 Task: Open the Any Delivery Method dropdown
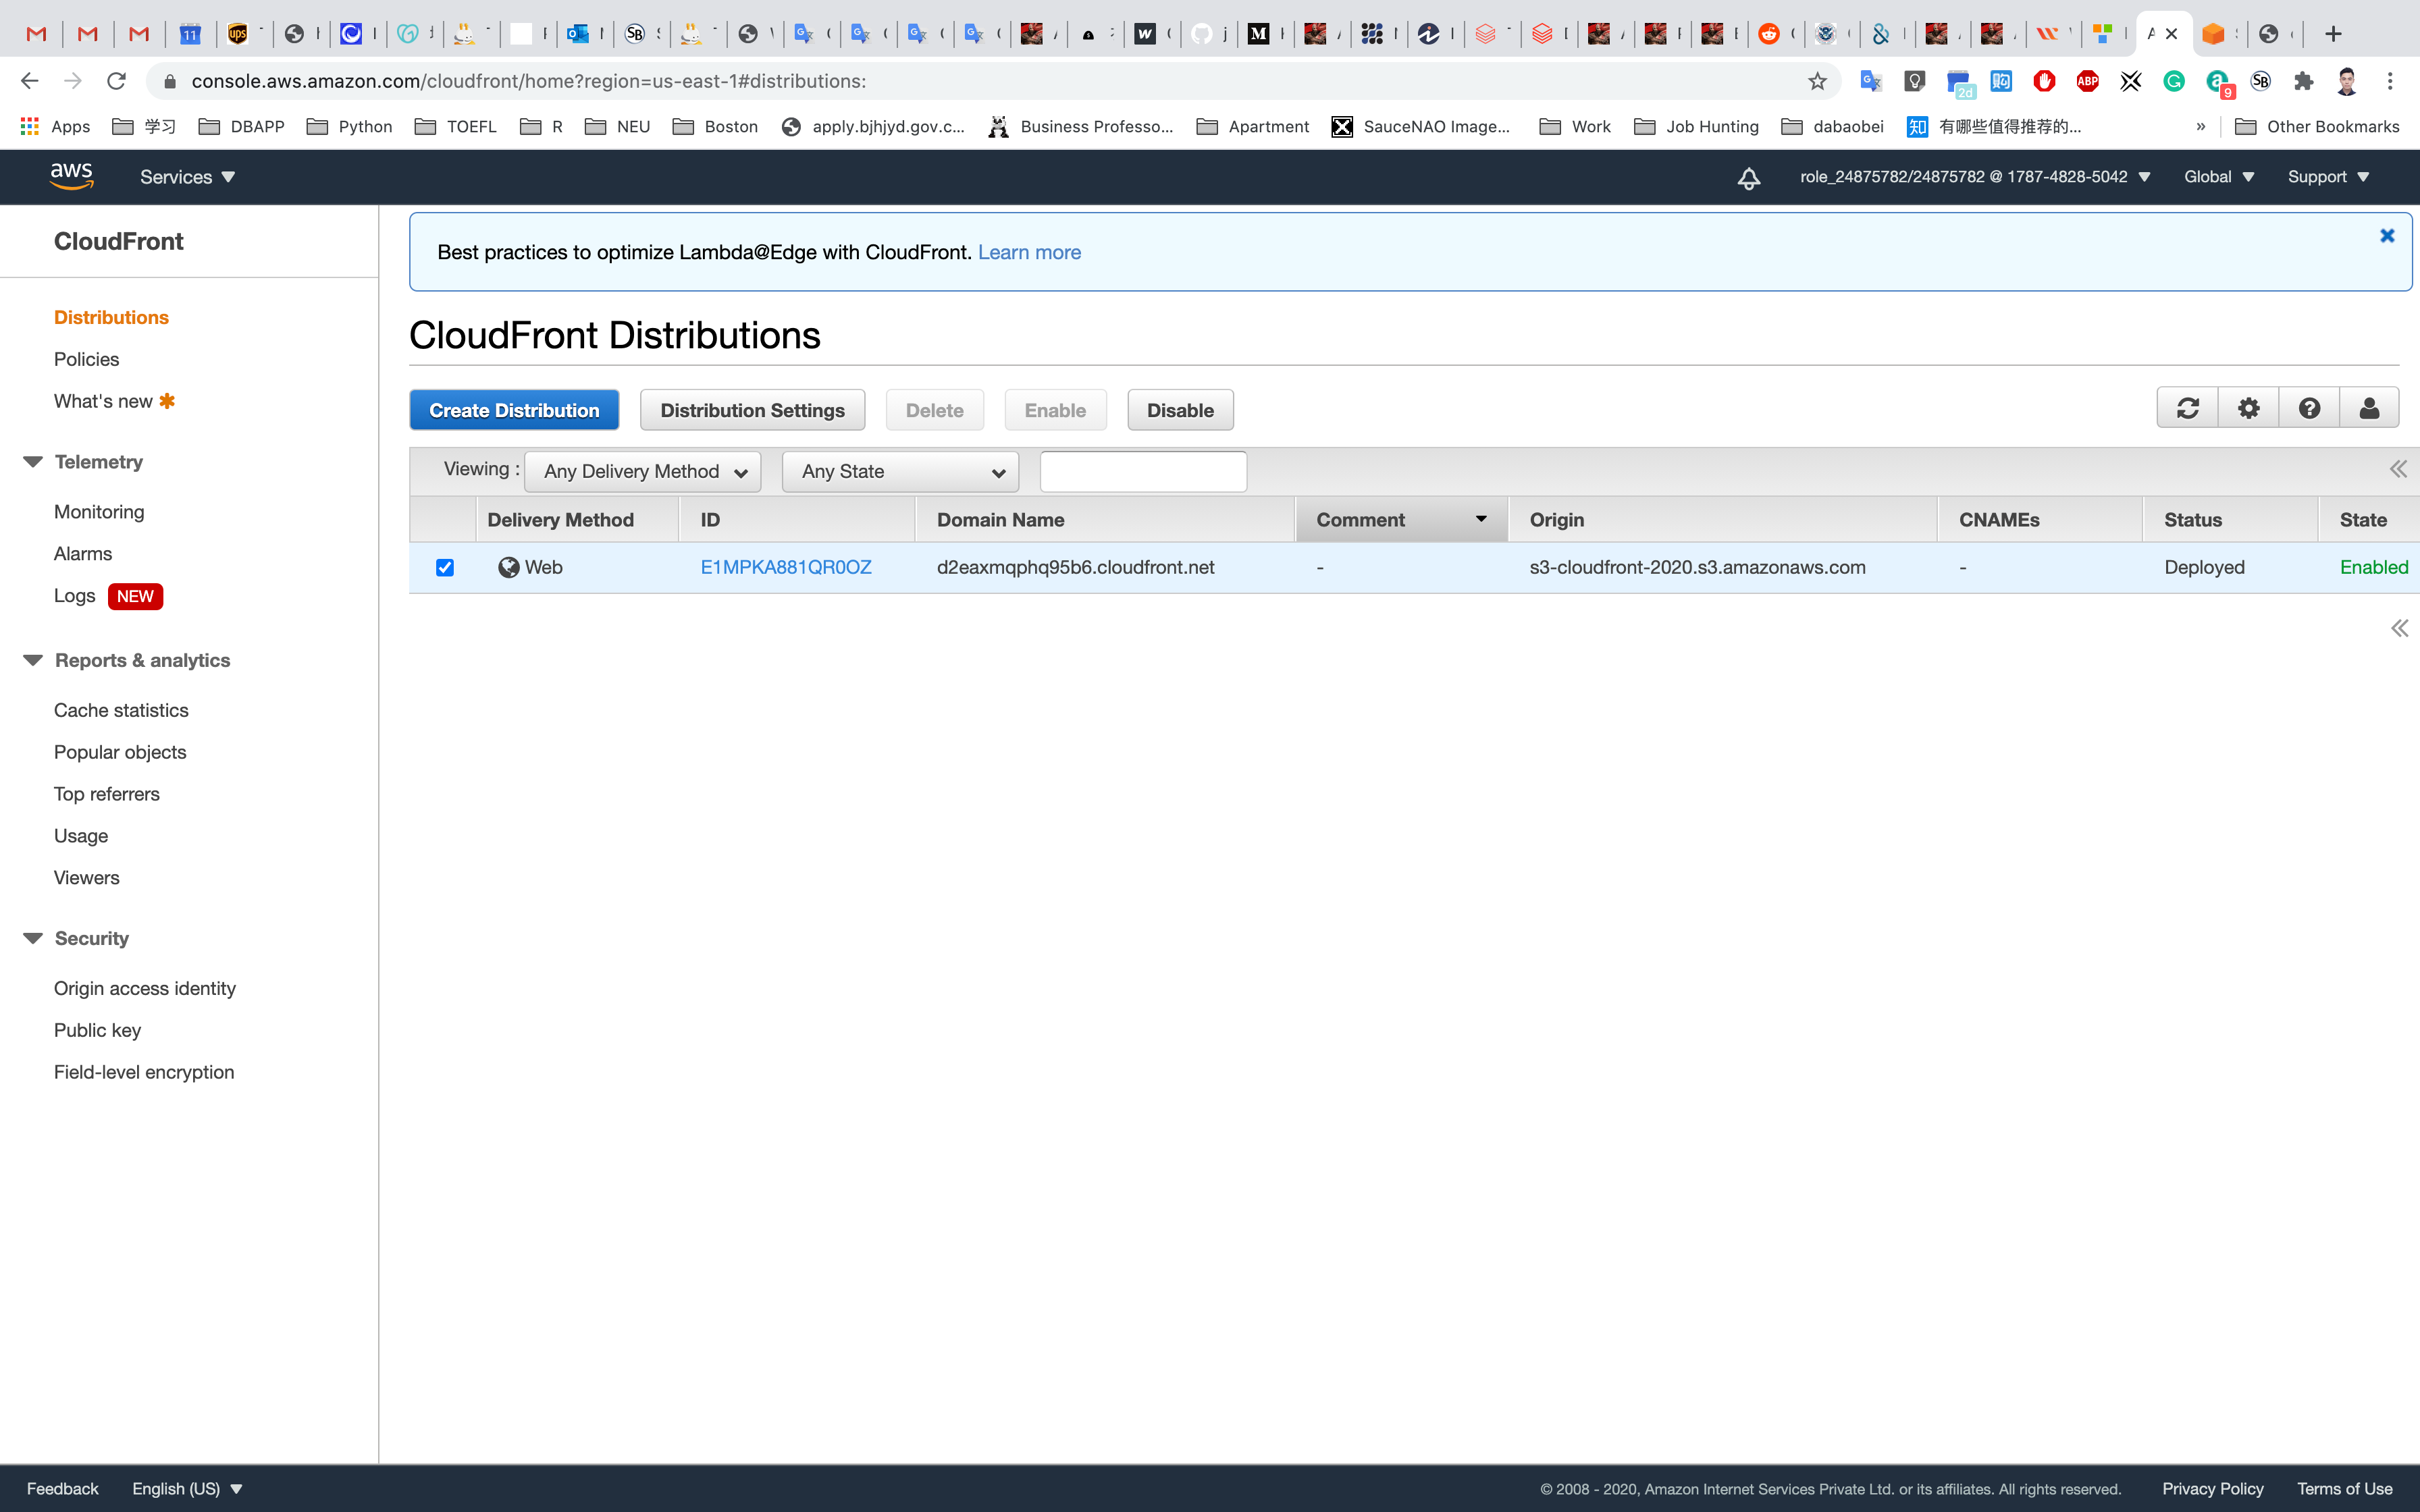tap(643, 472)
